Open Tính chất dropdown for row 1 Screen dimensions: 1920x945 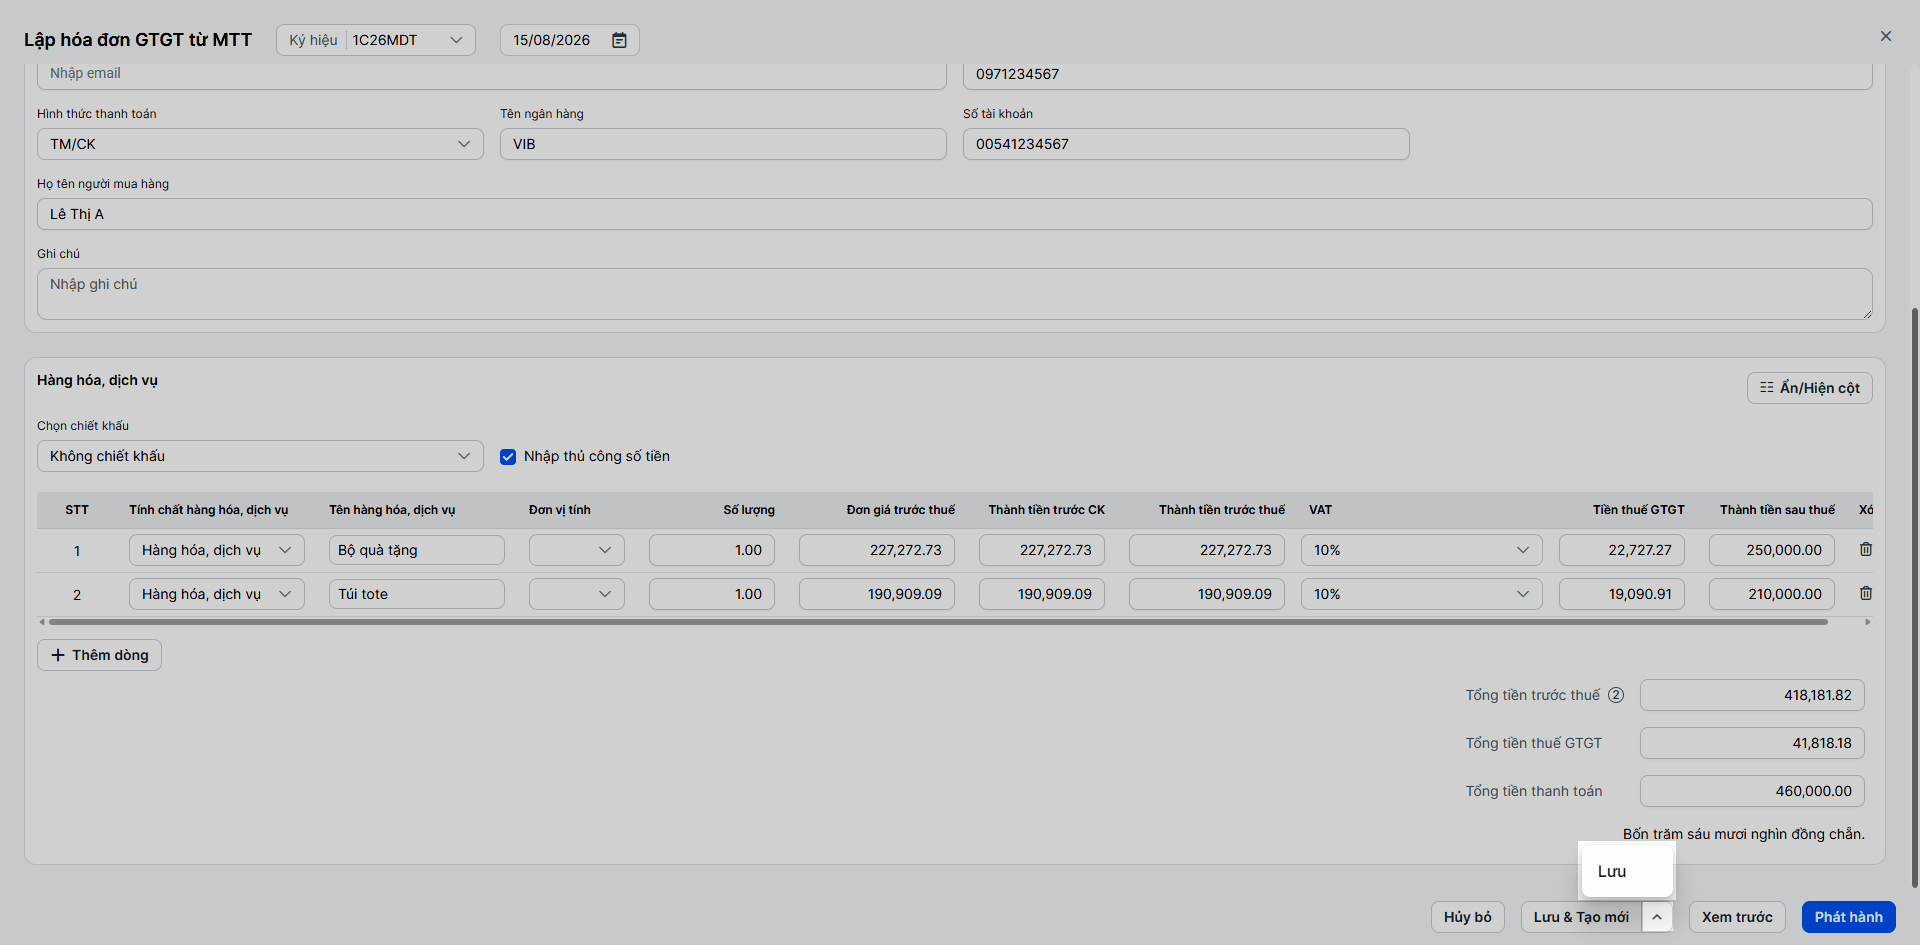(217, 550)
